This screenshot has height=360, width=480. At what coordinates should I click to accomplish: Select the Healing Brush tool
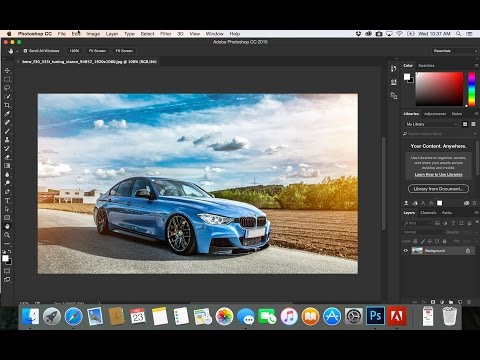[x=7, y=123]
